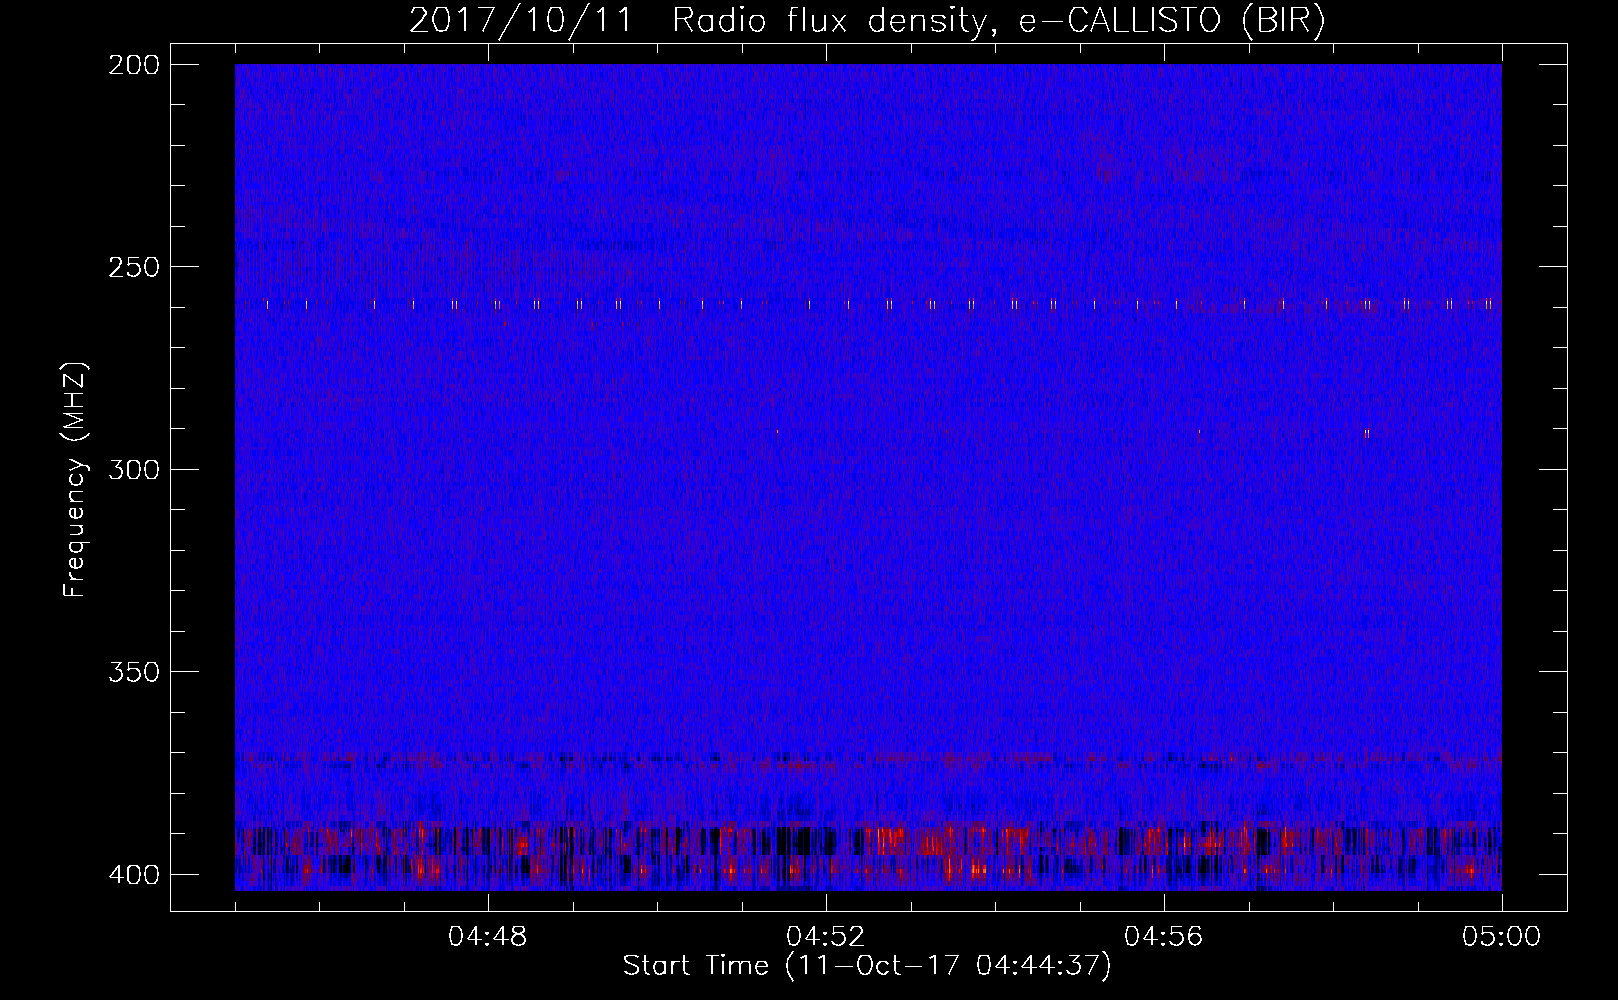Viewport: 1618px width, 1000px height.
Task: Click the 04:56 time tick label
Action: pyautogui.click(x=1164, y=937)
